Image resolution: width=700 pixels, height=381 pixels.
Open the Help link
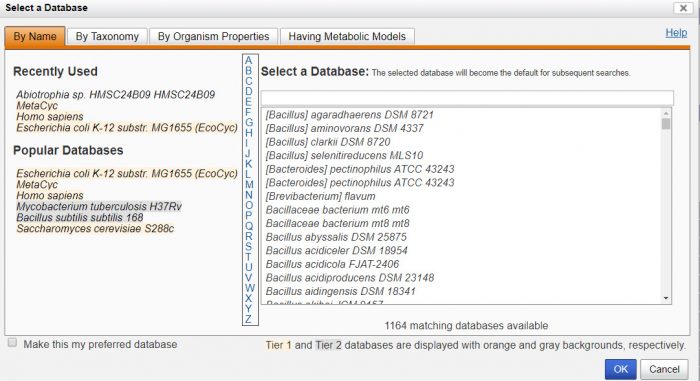(676, 33)
